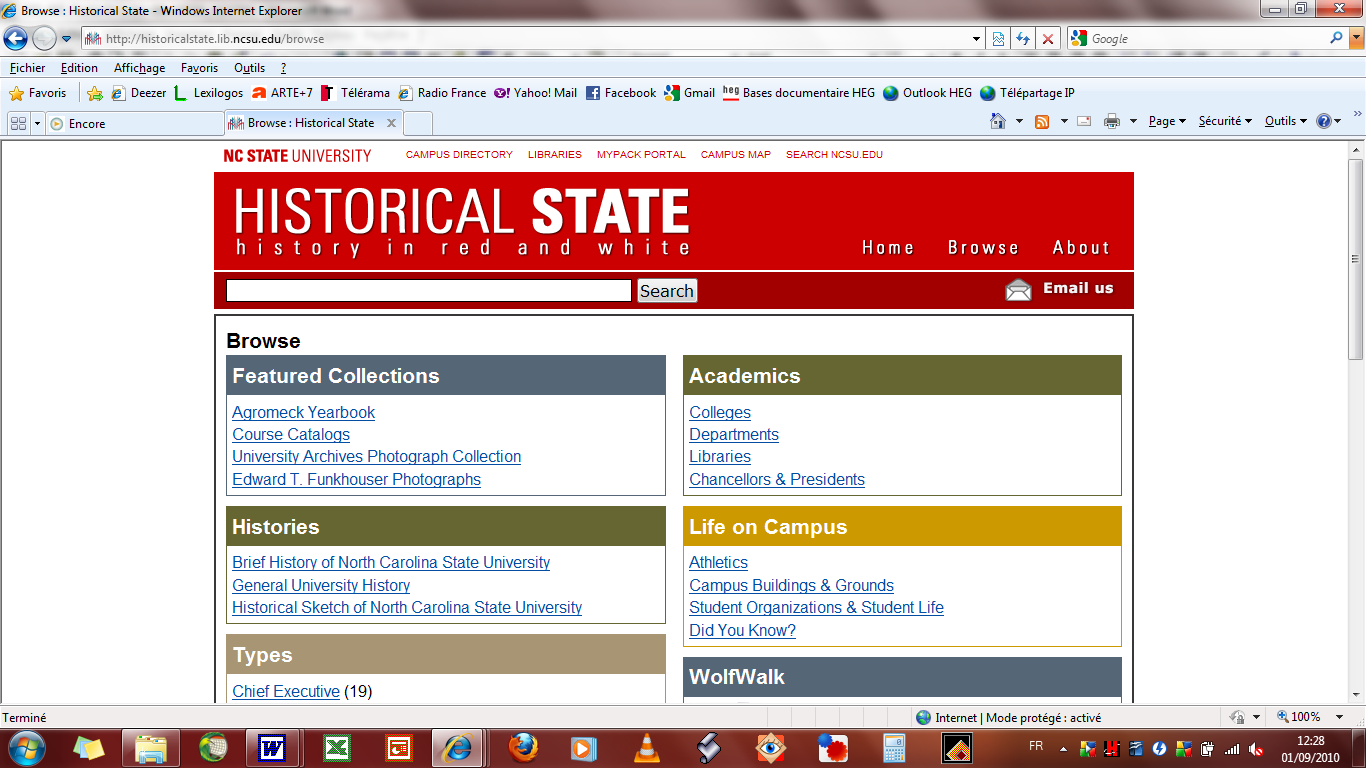Click the Add to Favorites Bar star icon

click(x=95, y=93)
